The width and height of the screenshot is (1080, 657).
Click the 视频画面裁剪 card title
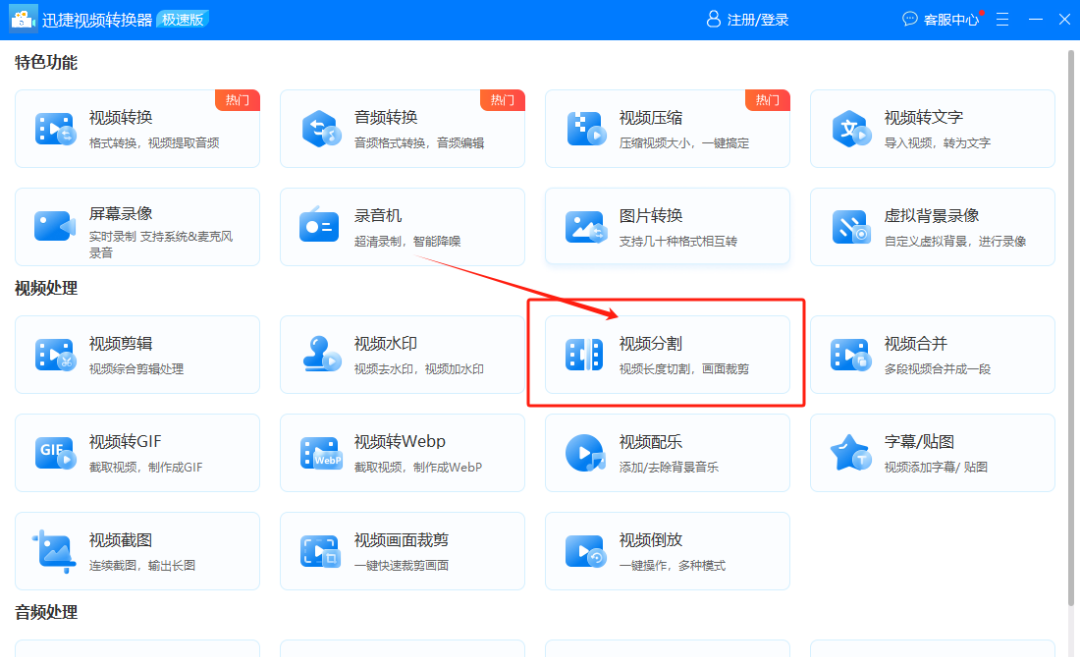point(402,540)
